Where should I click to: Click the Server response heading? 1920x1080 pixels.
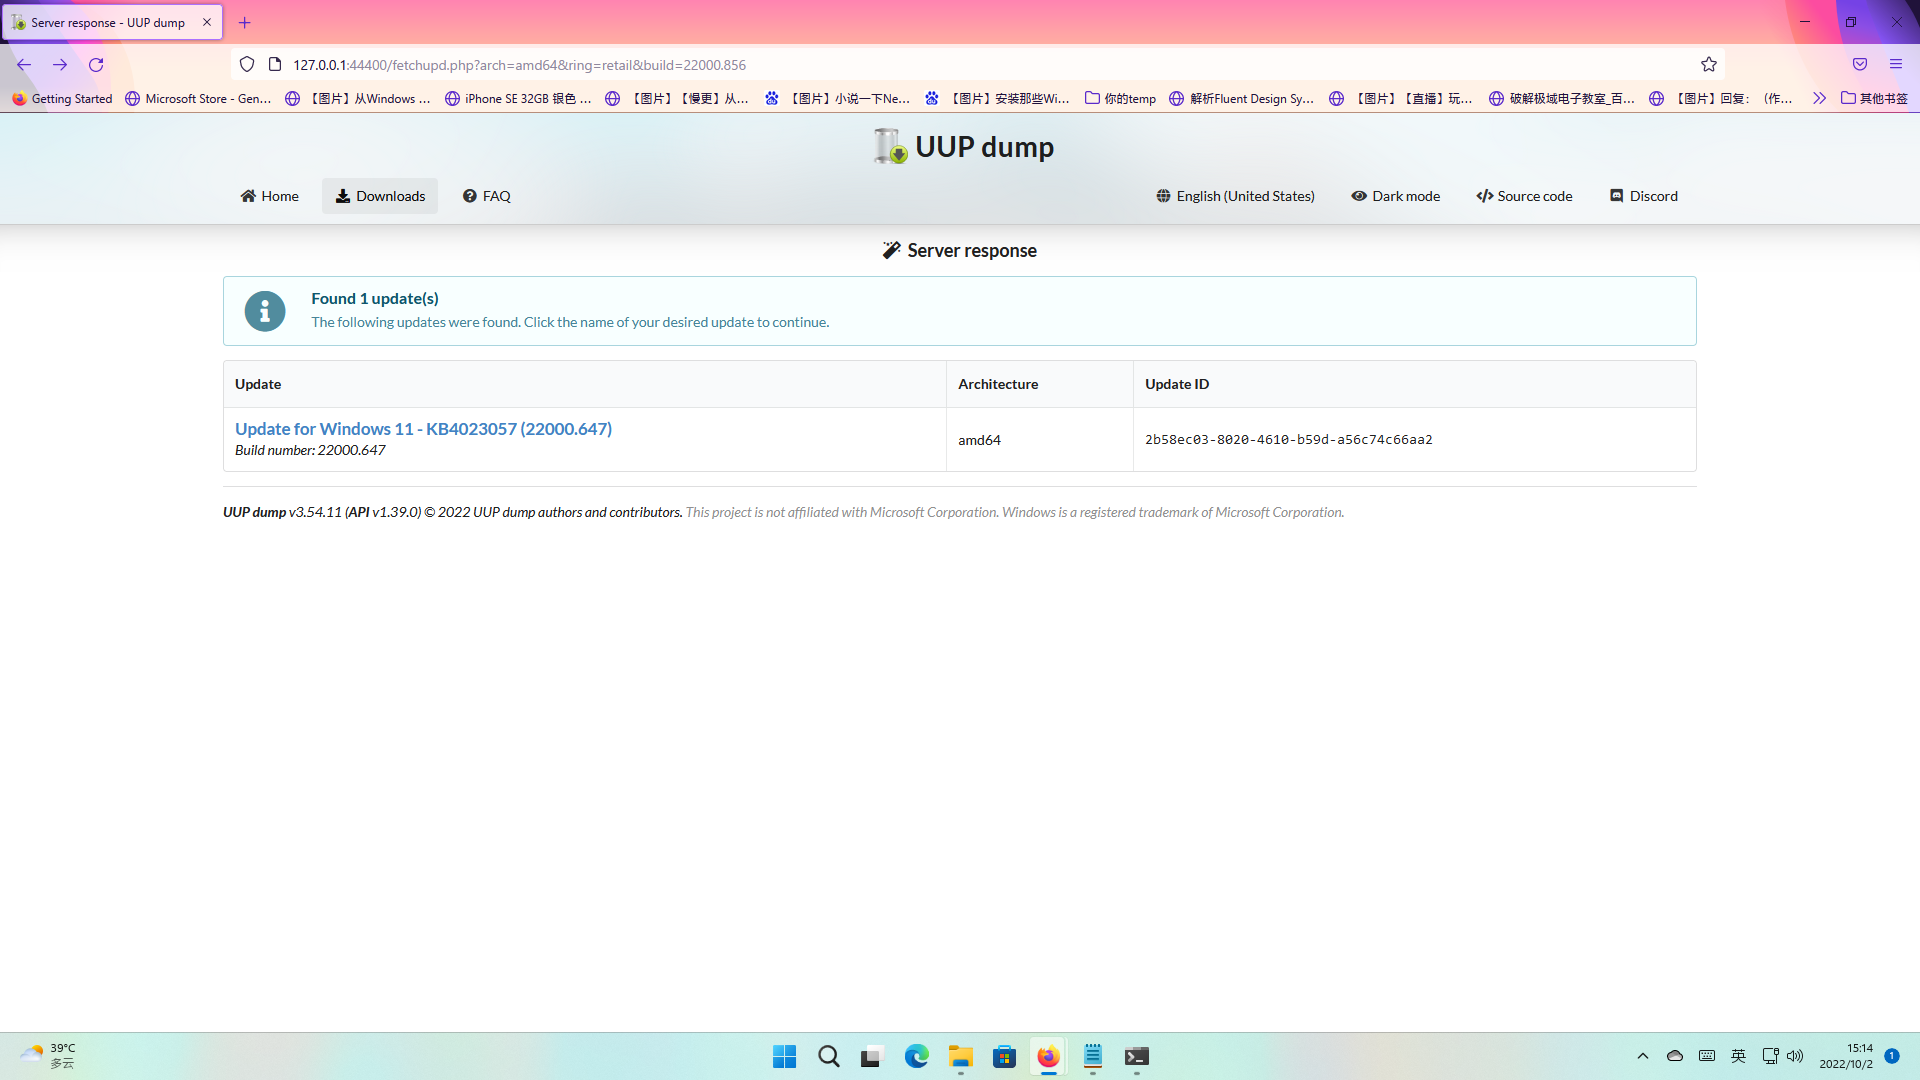point(960,251)
